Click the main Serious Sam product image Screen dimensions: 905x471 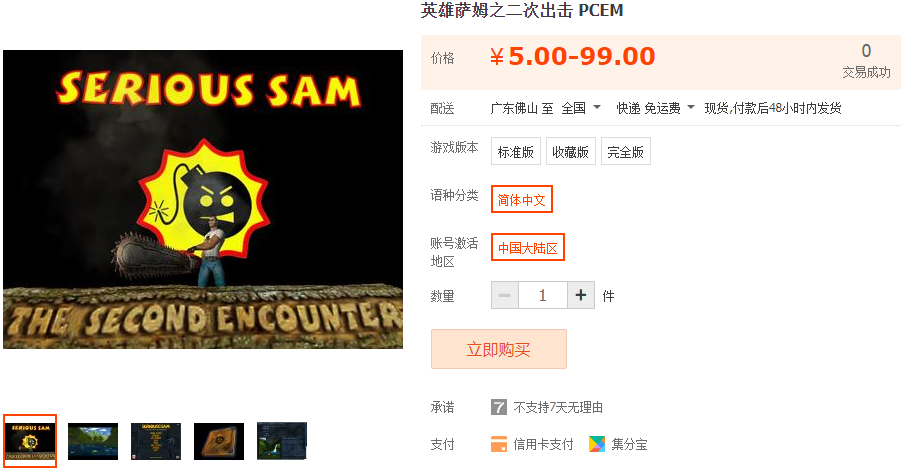203,199
